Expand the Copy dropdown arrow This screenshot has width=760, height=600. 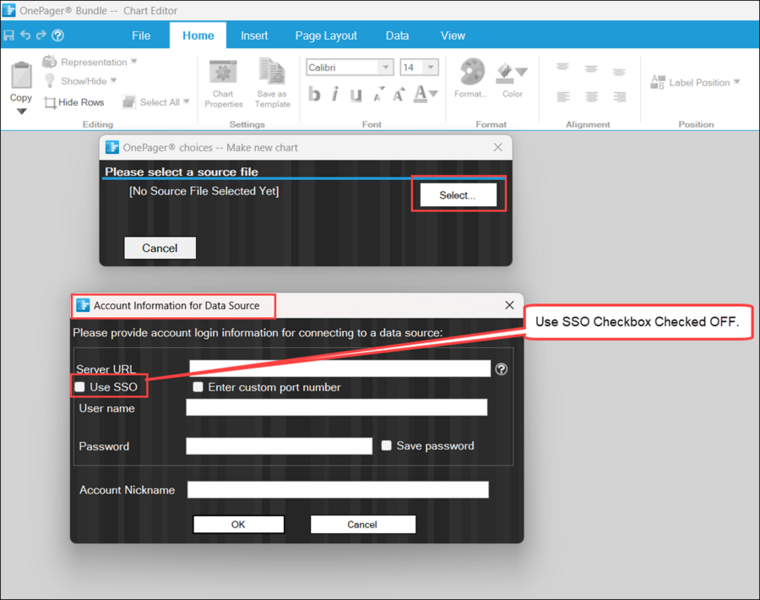(21, 111)
